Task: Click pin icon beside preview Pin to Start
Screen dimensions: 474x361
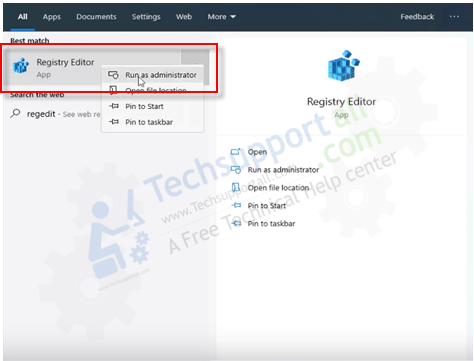Action: (236, 205)
